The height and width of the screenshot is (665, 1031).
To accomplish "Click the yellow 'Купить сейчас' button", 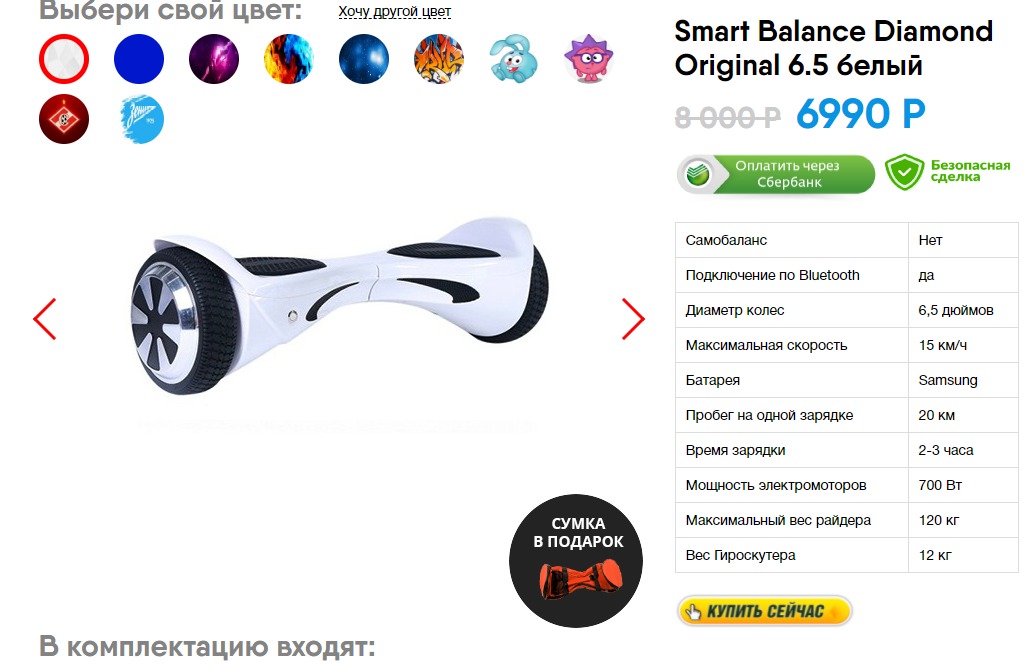I will [x=765, y=611].
